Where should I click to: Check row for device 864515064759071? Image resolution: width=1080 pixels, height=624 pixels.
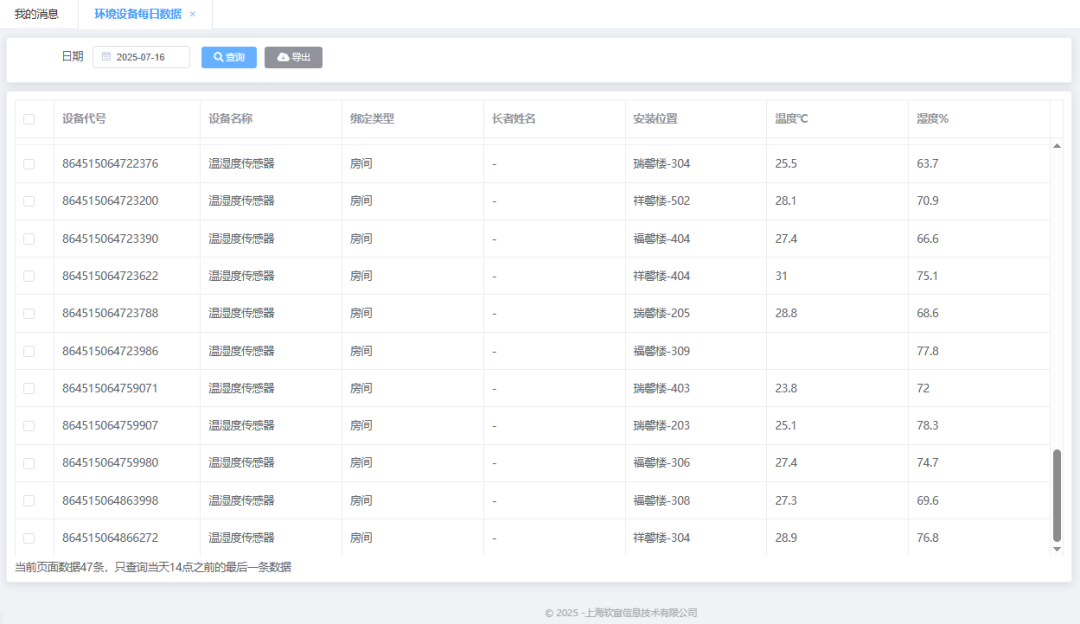coord(29,388)
